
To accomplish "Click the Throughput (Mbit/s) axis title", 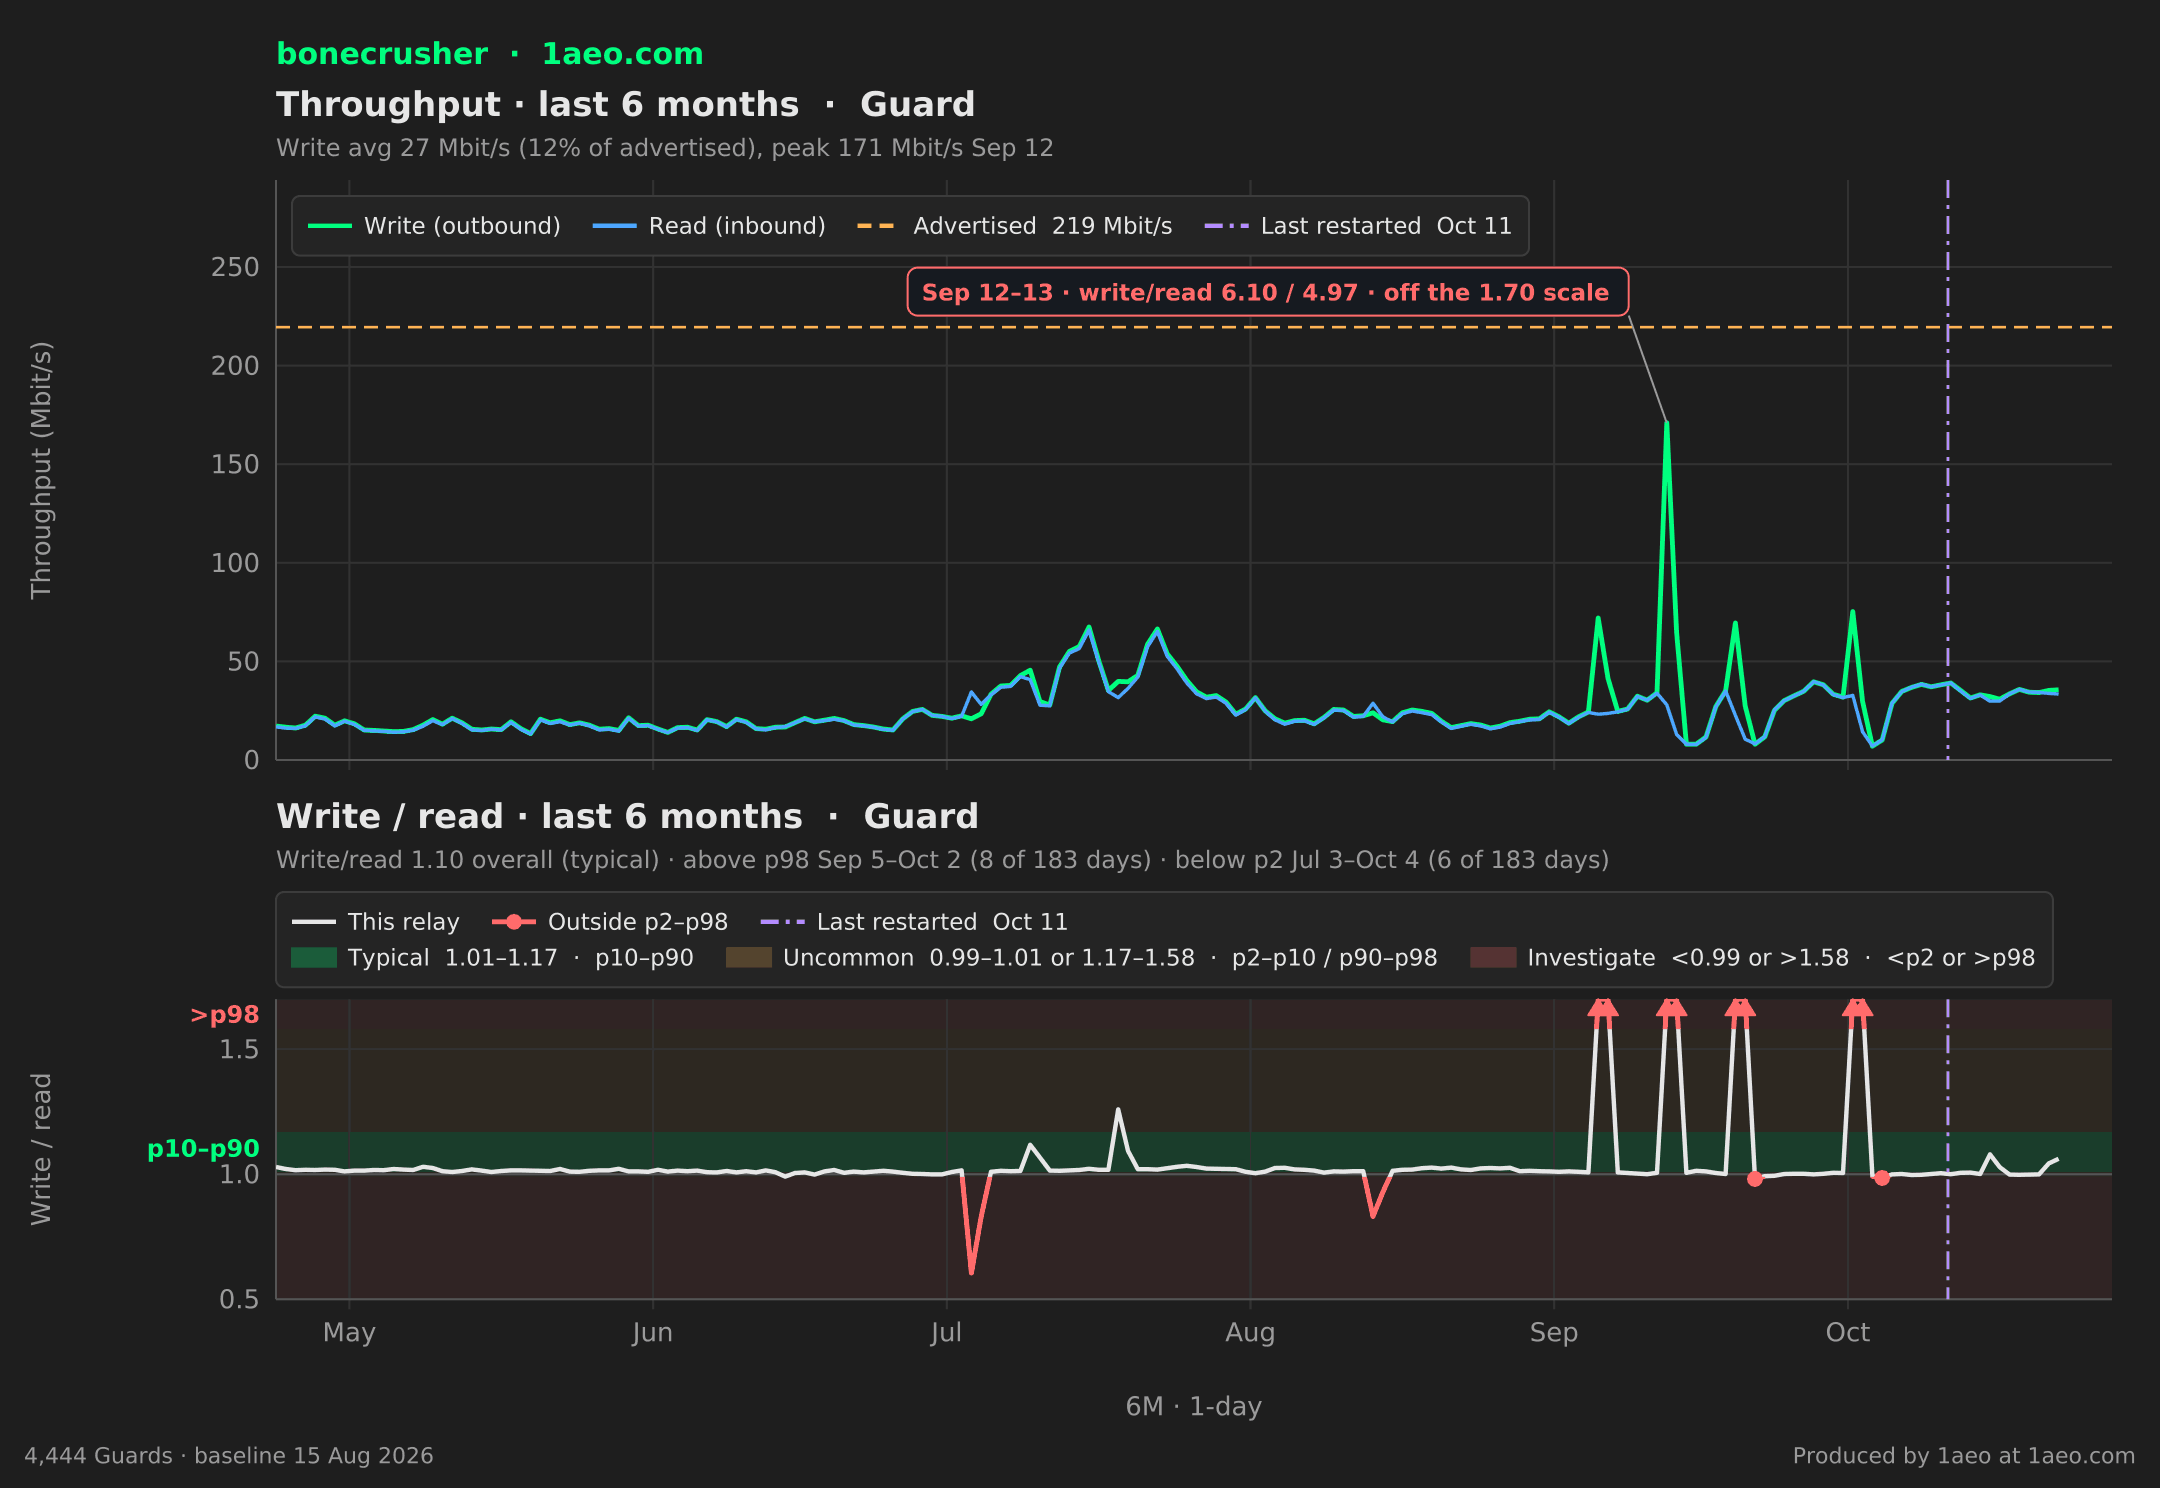I will click(41, 470).
